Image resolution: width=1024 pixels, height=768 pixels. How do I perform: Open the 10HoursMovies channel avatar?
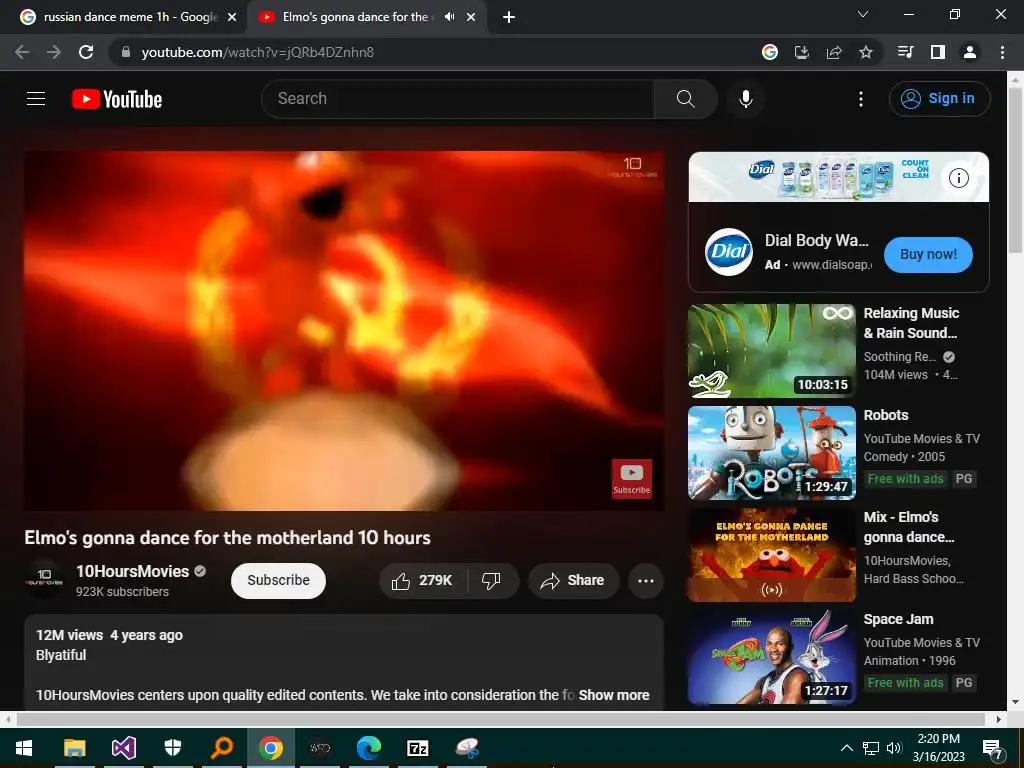[44, 579]
